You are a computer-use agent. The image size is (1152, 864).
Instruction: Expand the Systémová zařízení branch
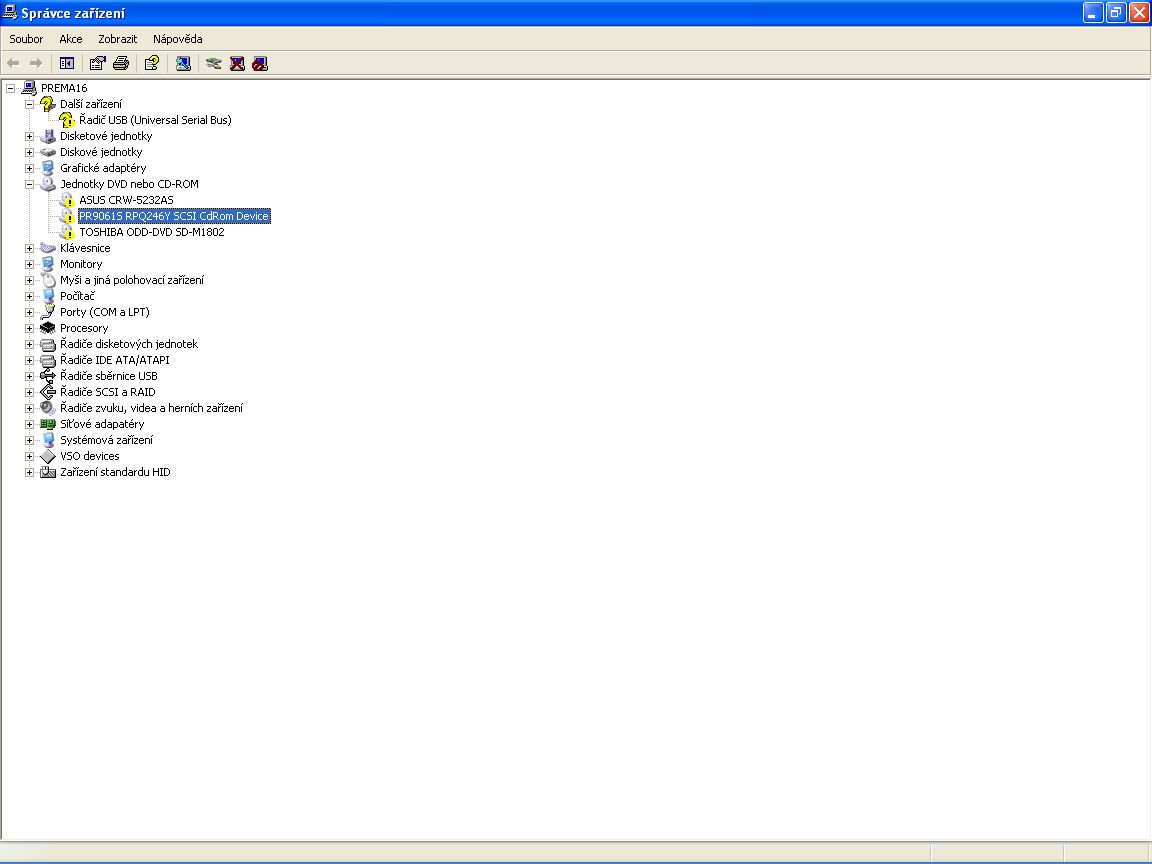[x=29, y=441]
